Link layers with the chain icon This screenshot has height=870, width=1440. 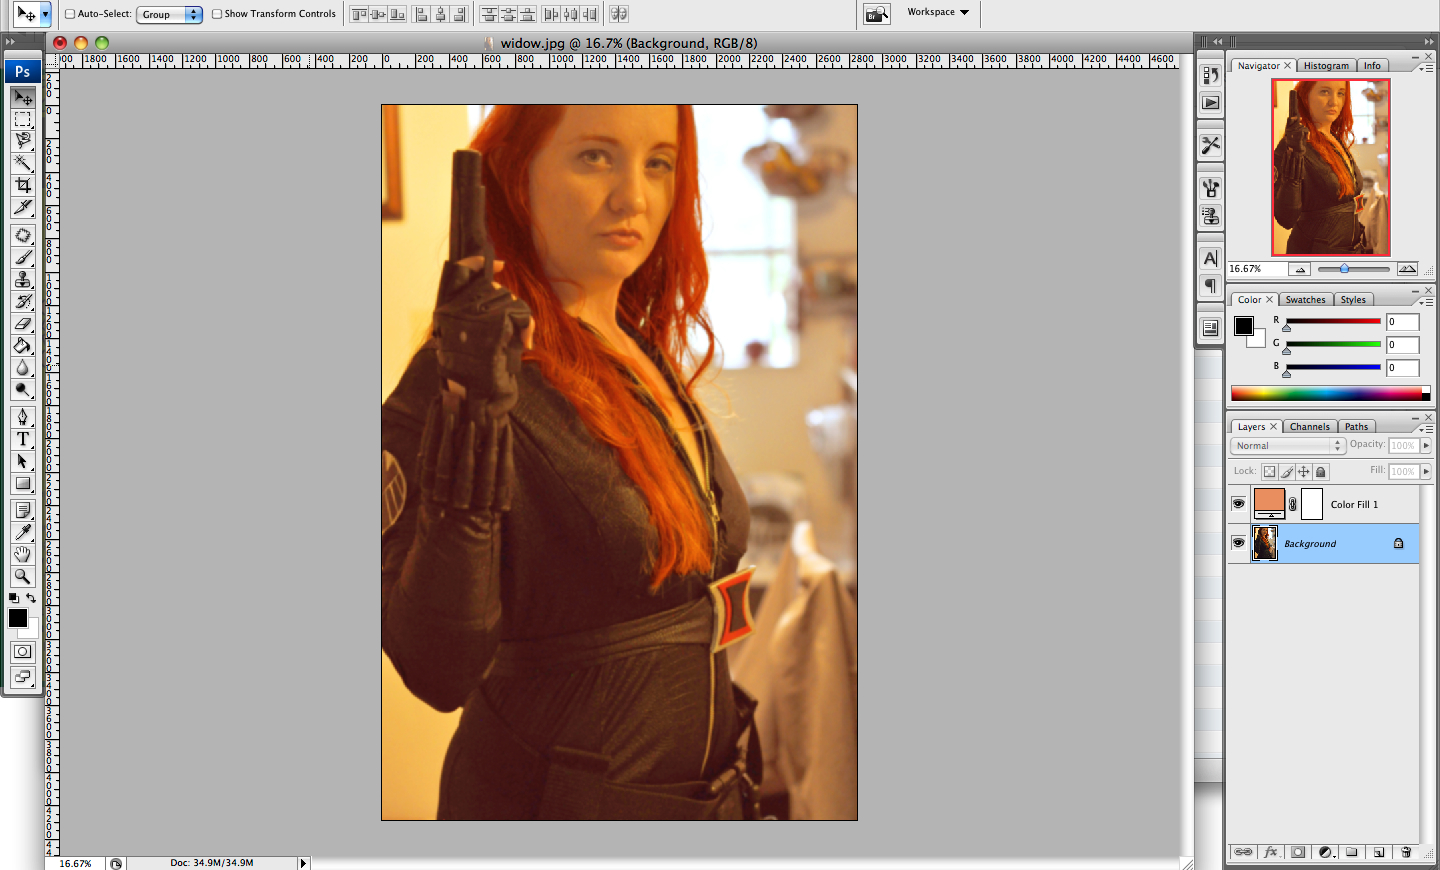point(1243,852)
